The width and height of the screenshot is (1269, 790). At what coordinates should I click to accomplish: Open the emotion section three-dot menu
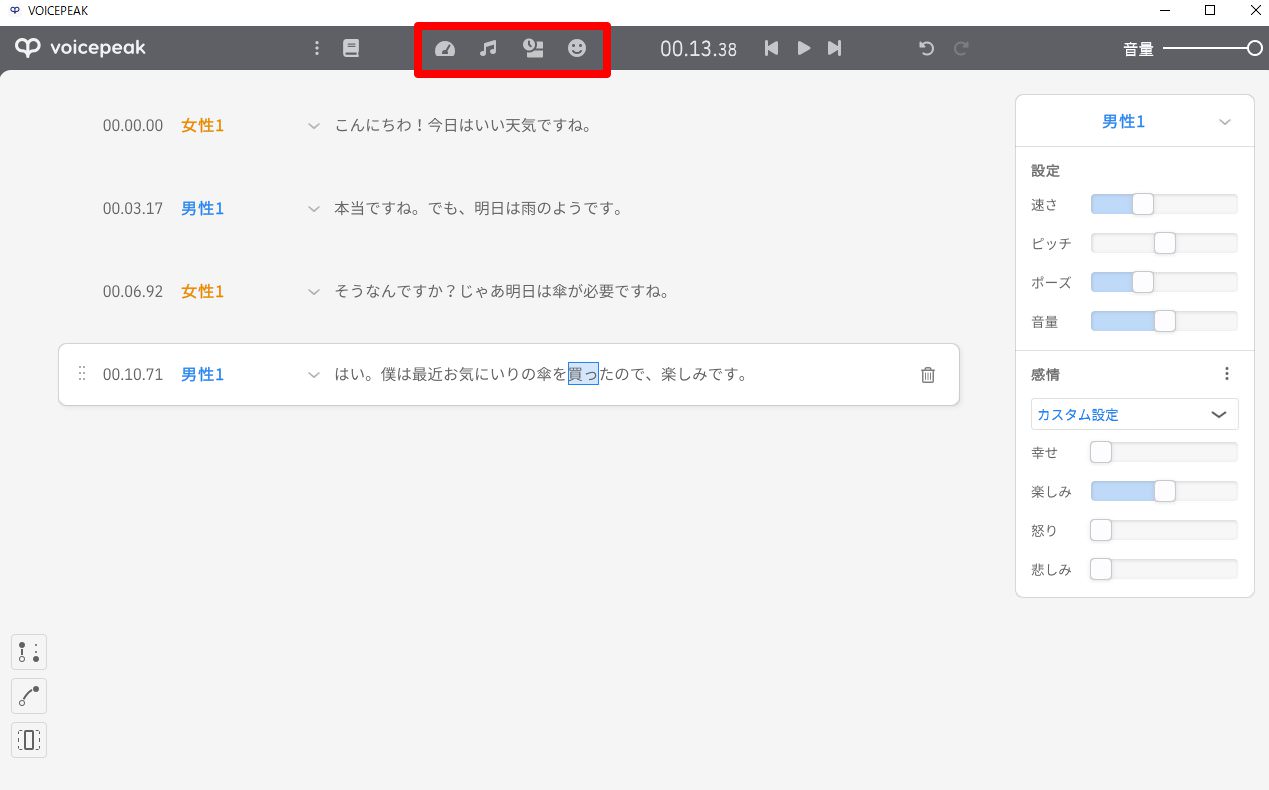1227,374
